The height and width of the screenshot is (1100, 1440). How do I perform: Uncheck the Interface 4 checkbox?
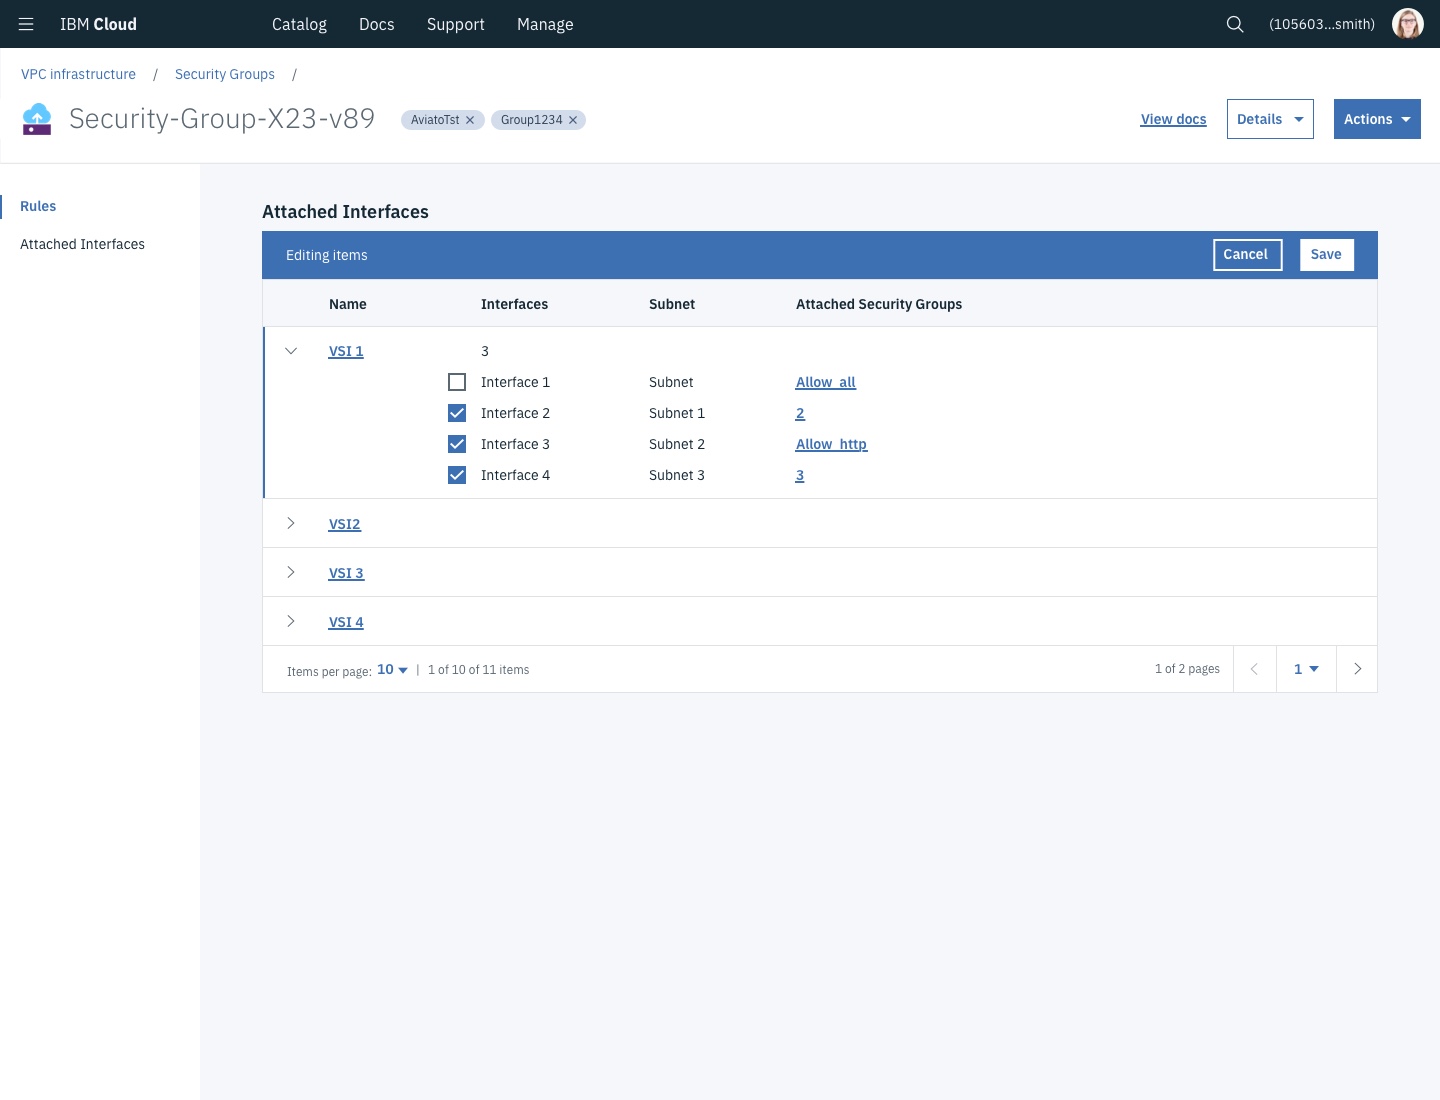click(457, 475)
